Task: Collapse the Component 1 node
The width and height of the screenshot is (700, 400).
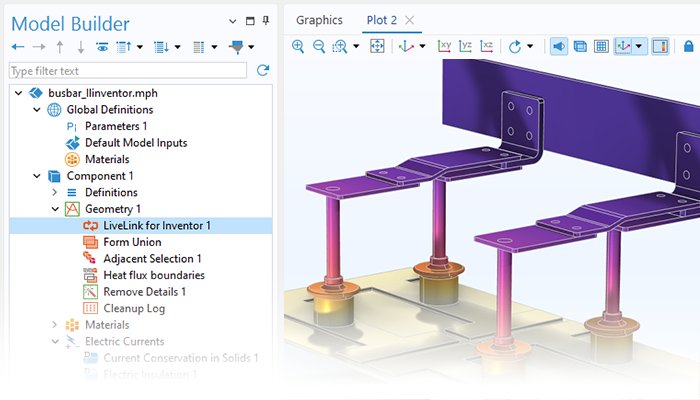Action: pyautogui.click(x=37, y=176)
